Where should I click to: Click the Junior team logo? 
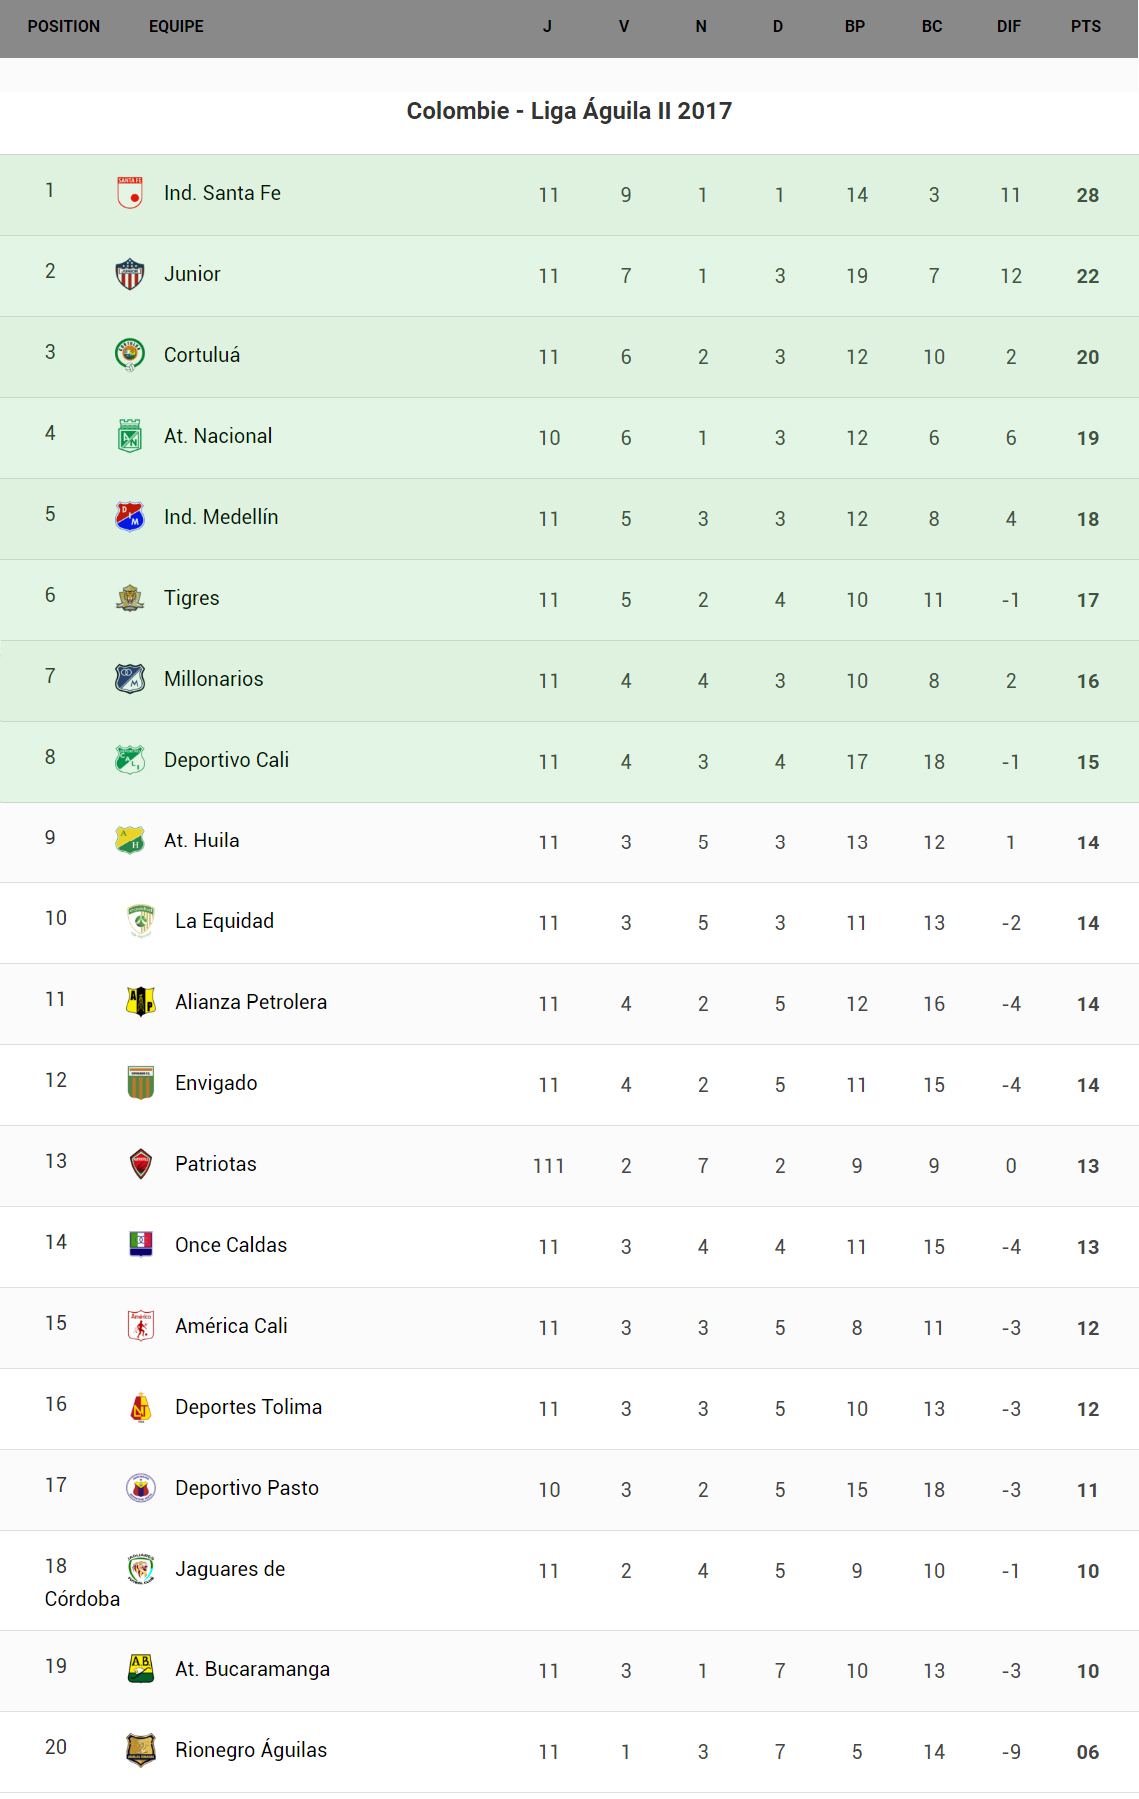click(130, 274)
